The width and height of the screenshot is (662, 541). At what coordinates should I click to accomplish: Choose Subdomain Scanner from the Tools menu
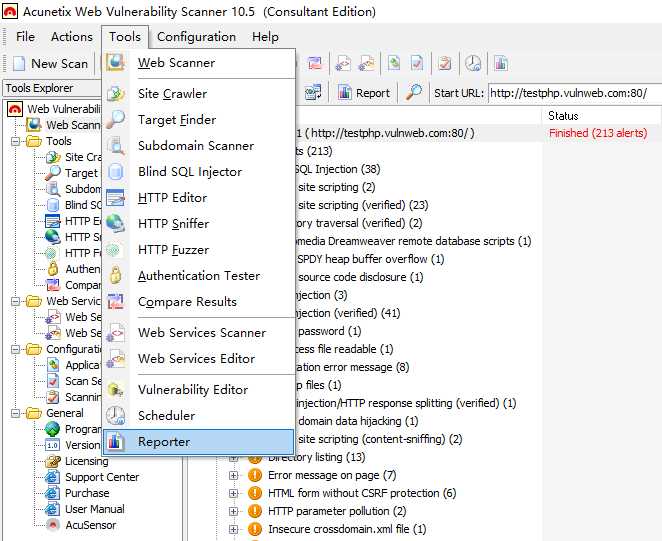198,146
